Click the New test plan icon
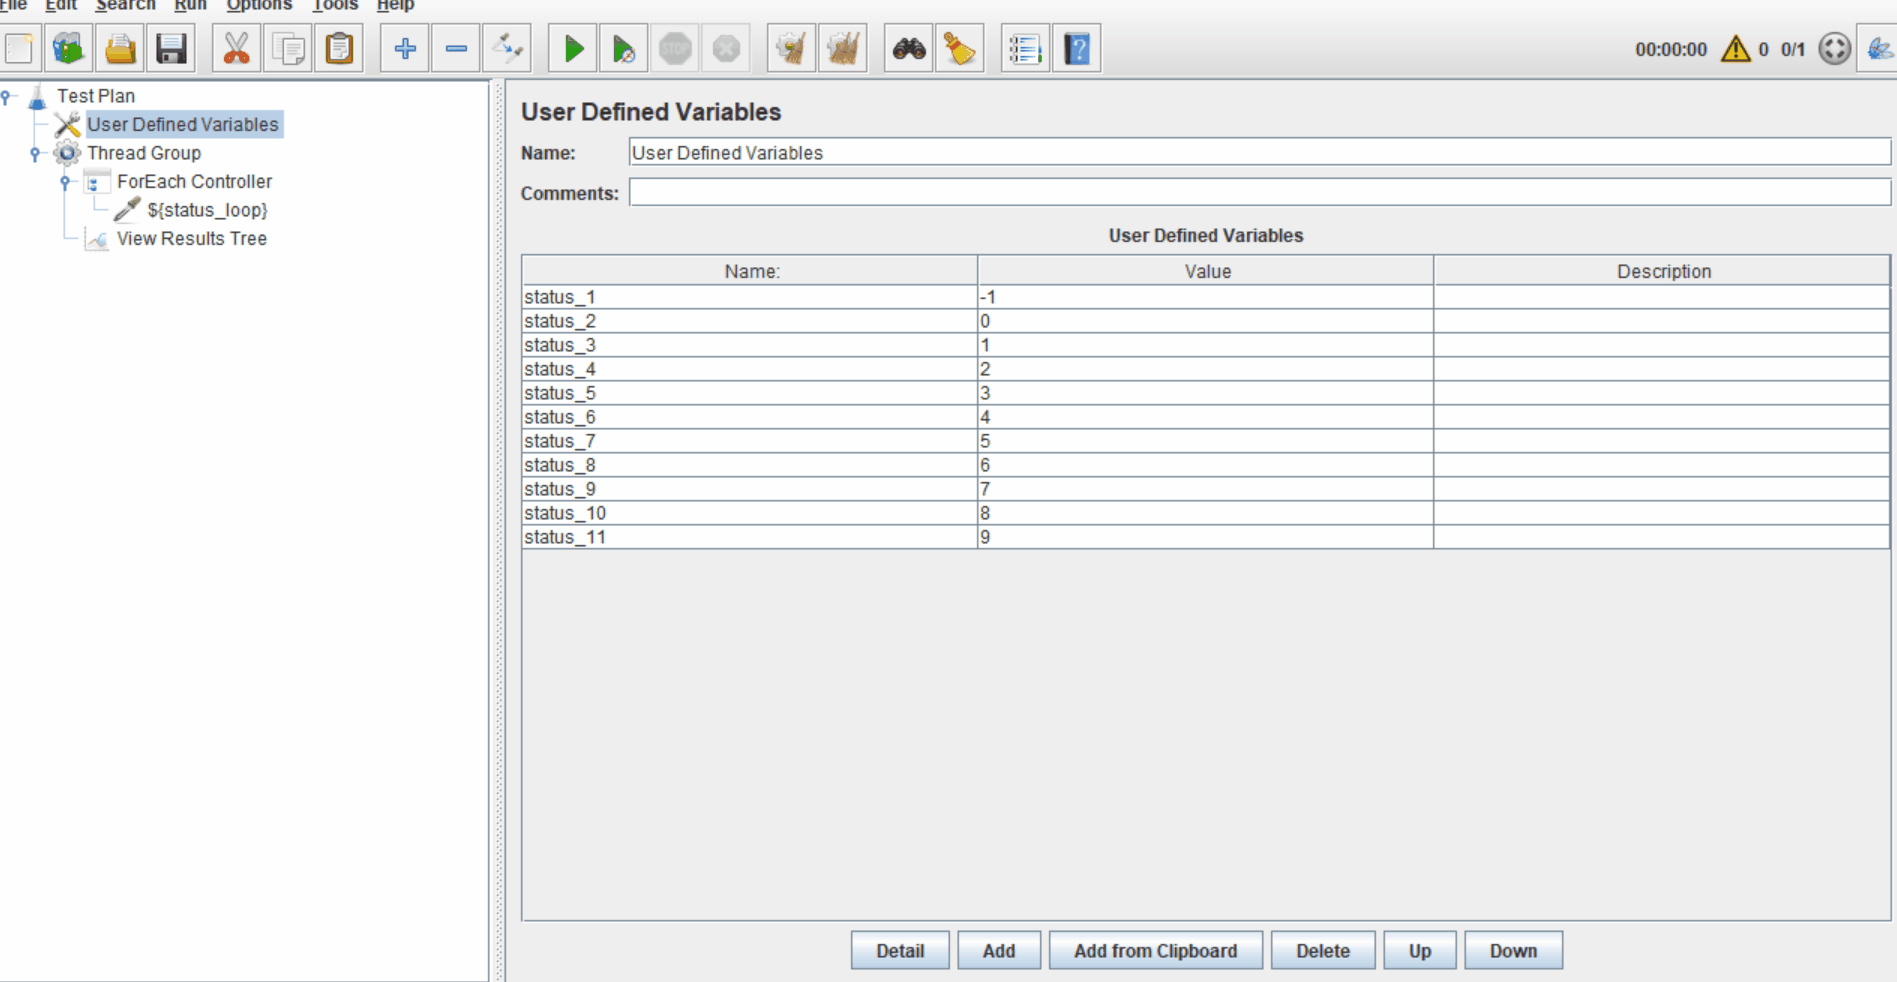The image size is (1897, 982). pyautogui.click(x=20, y=48)
